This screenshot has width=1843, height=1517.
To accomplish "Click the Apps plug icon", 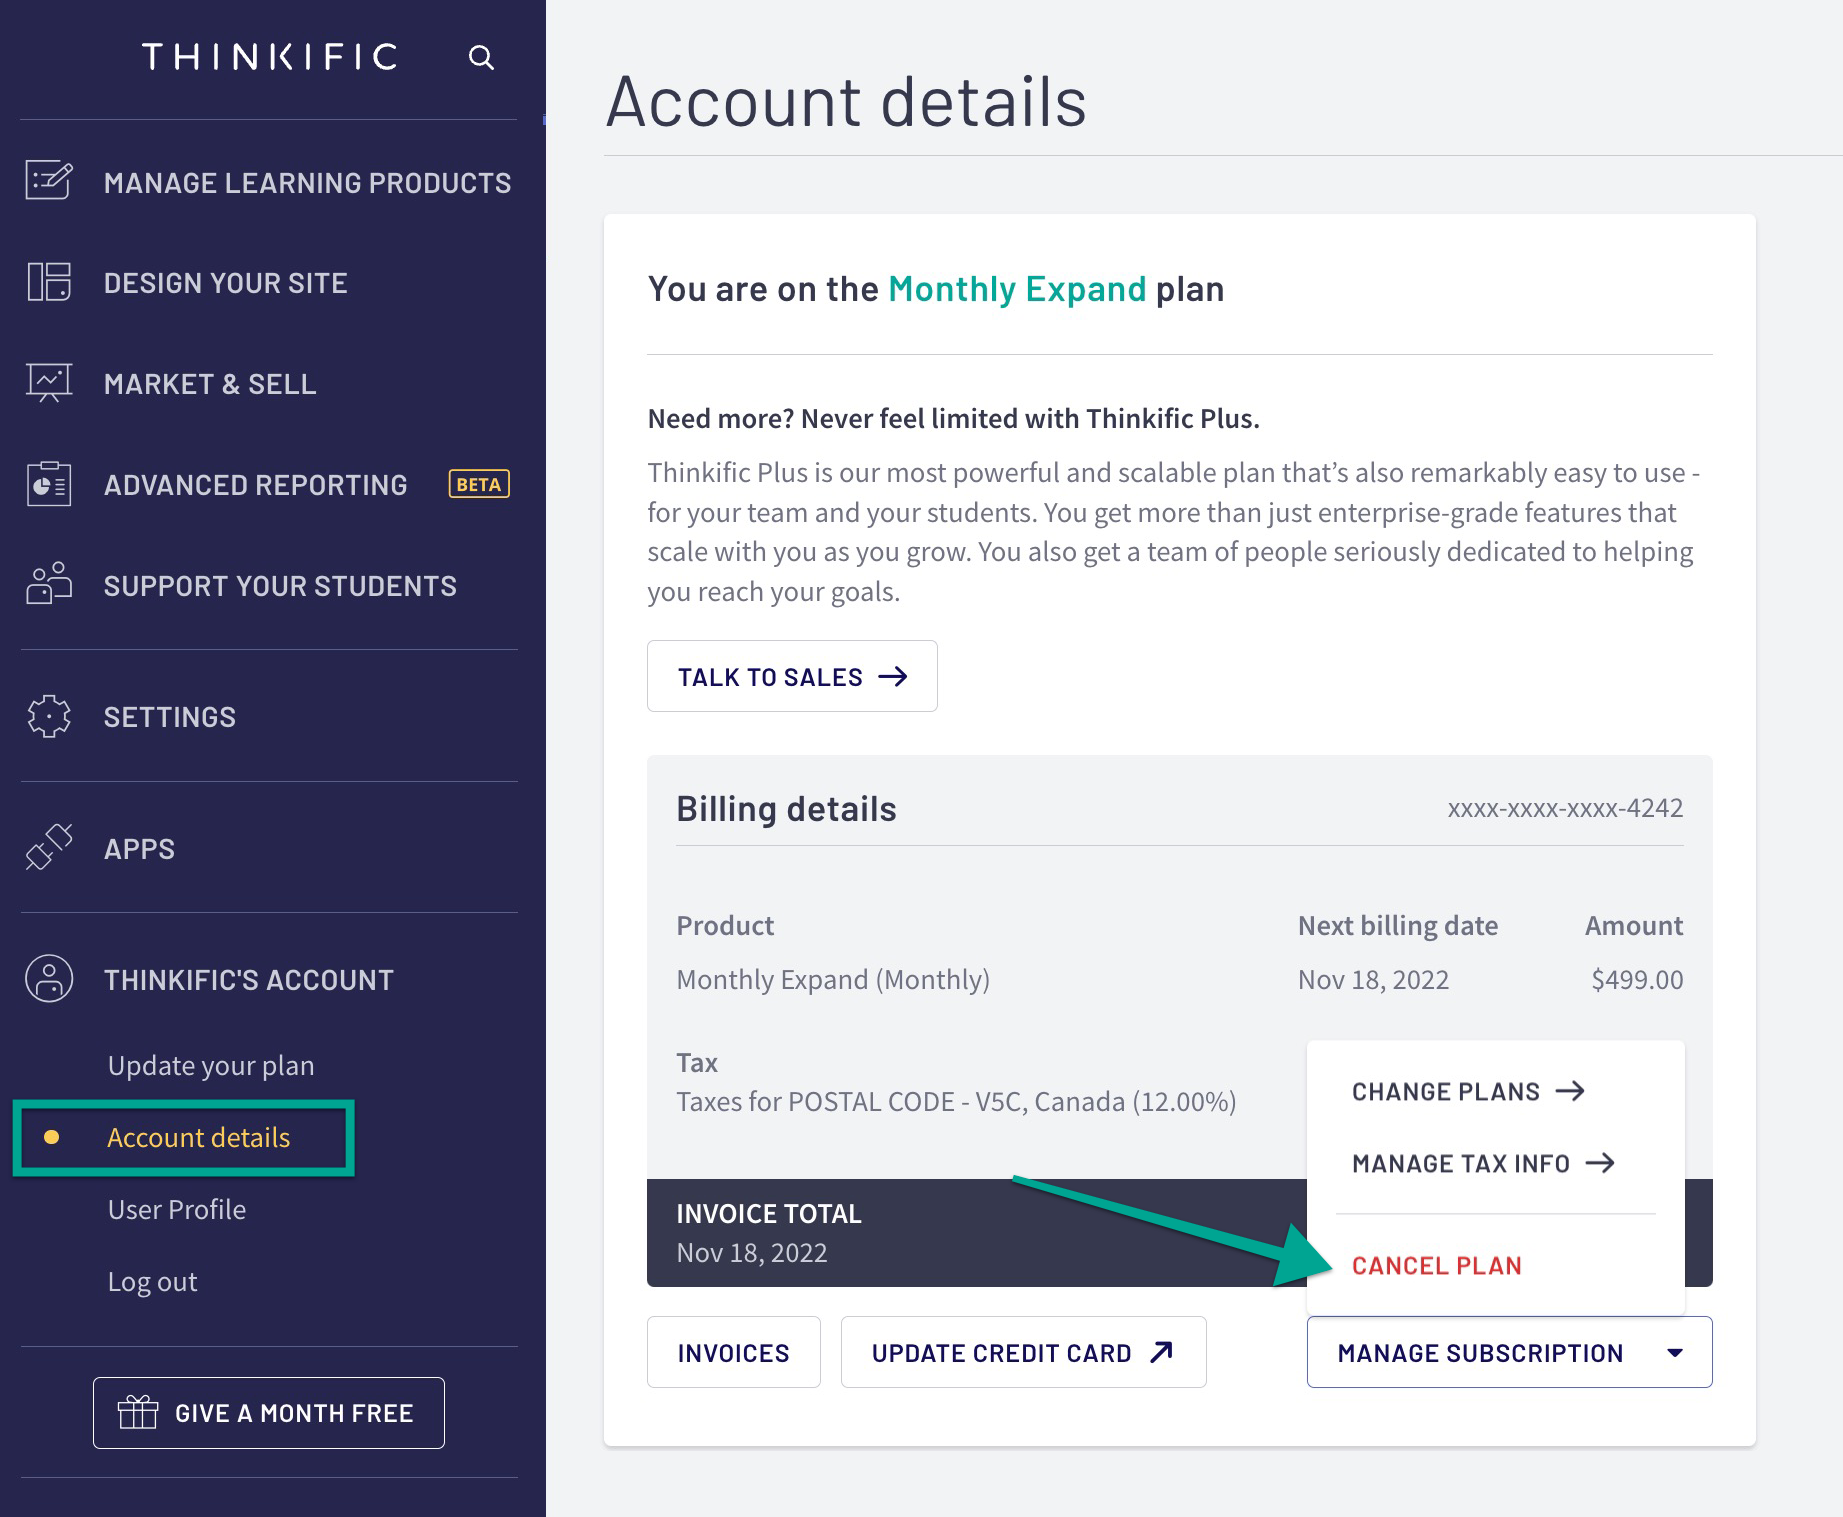I will pyautogui.click(x=49, y=848).
